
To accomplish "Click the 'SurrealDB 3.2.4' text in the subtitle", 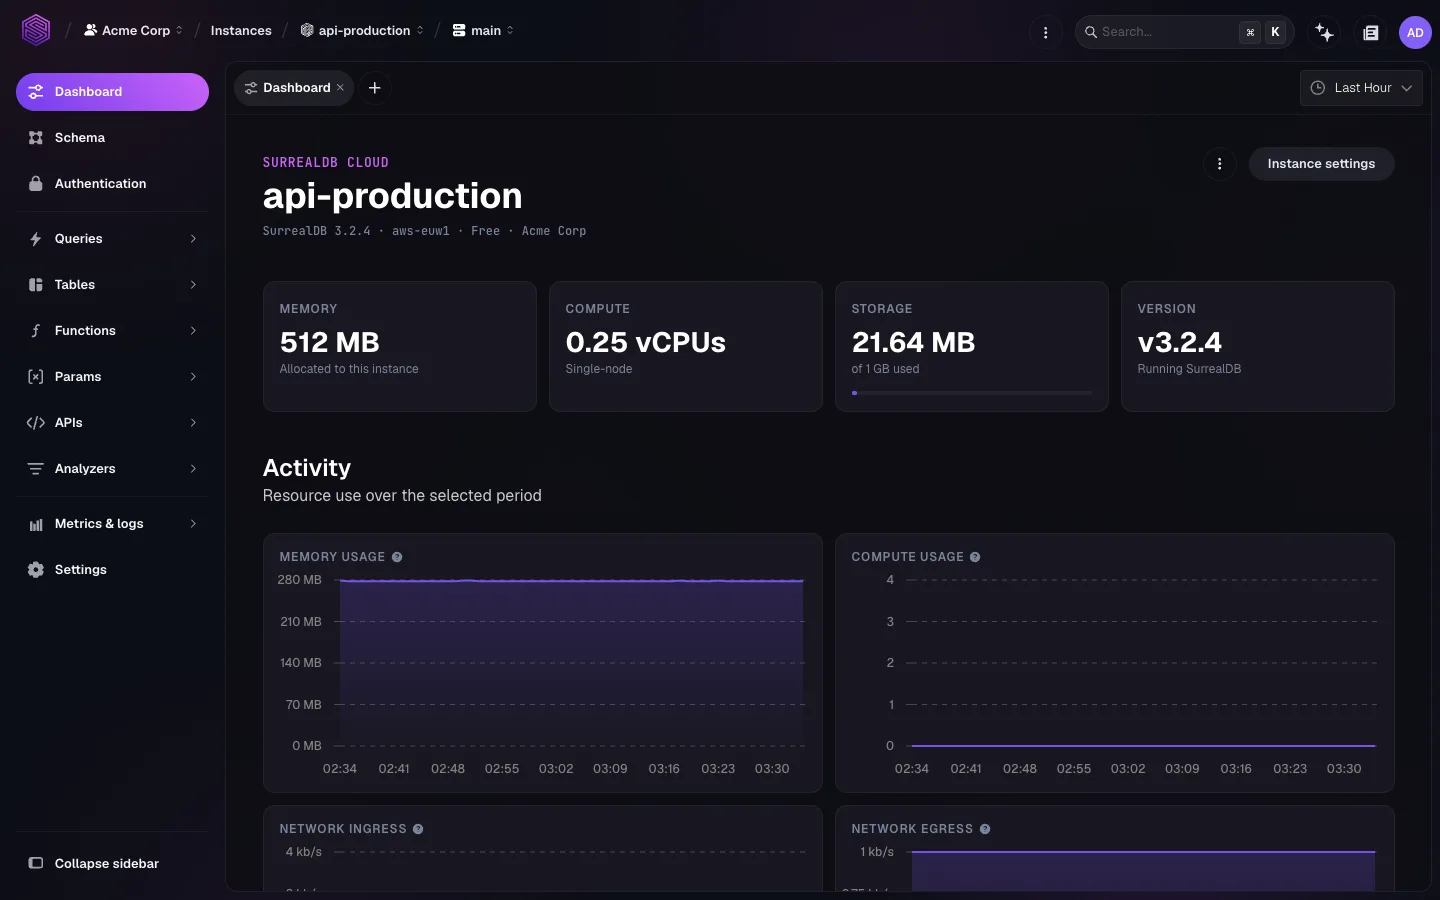I will [316, 231].
